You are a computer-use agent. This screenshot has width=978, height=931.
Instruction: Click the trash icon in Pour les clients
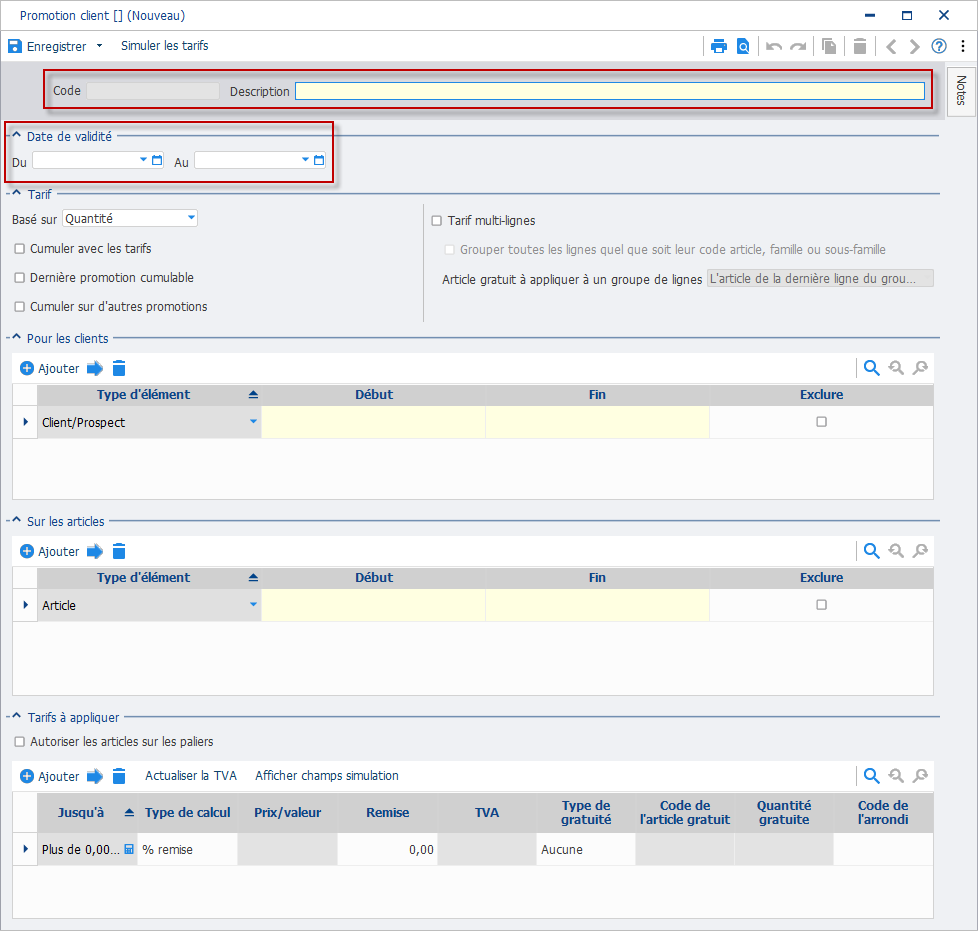coord(119,369)
